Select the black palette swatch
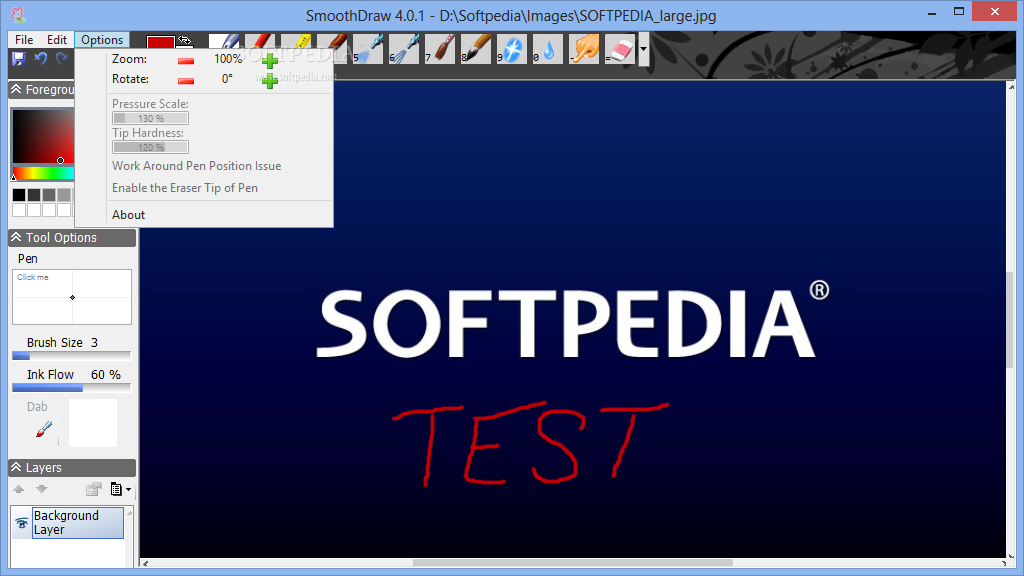The image size is (1024, 576). tap(19, 195)
